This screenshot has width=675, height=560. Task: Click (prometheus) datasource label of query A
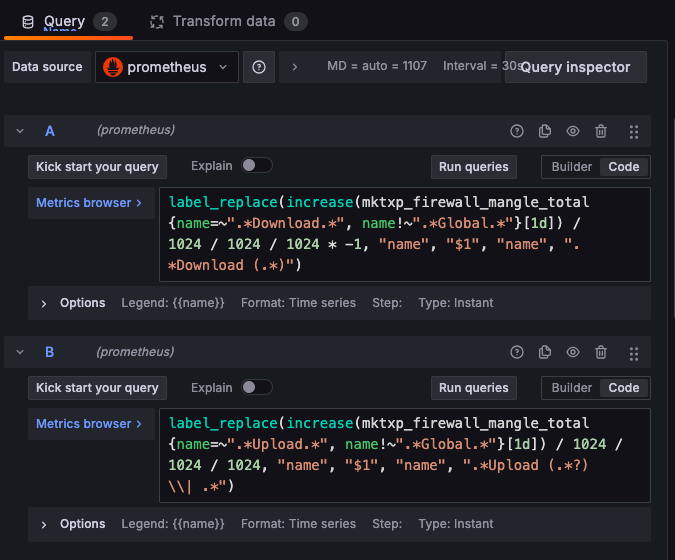(x=136, y=130)
